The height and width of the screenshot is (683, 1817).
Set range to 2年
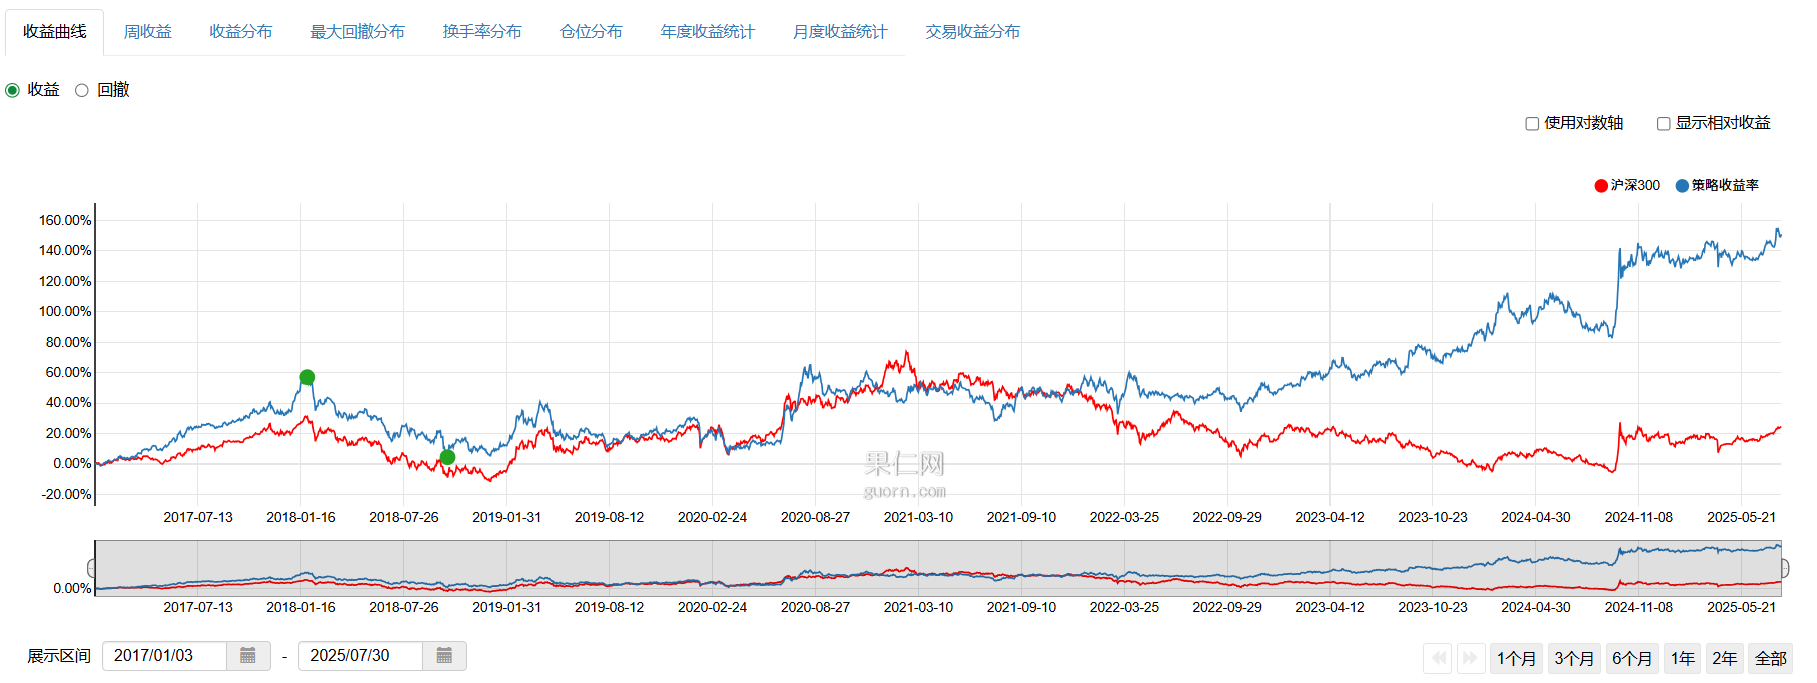(1724, 658)
